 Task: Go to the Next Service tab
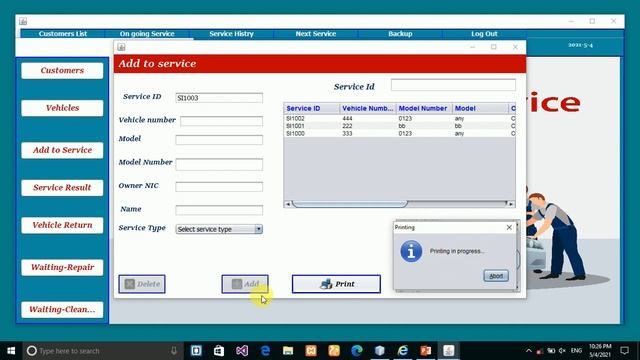coord(316,34)
